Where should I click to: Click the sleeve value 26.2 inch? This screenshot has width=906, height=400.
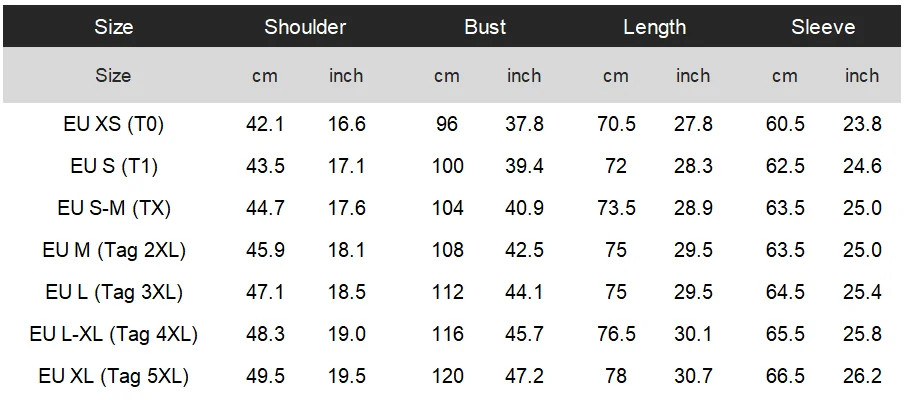pos(862,377)
